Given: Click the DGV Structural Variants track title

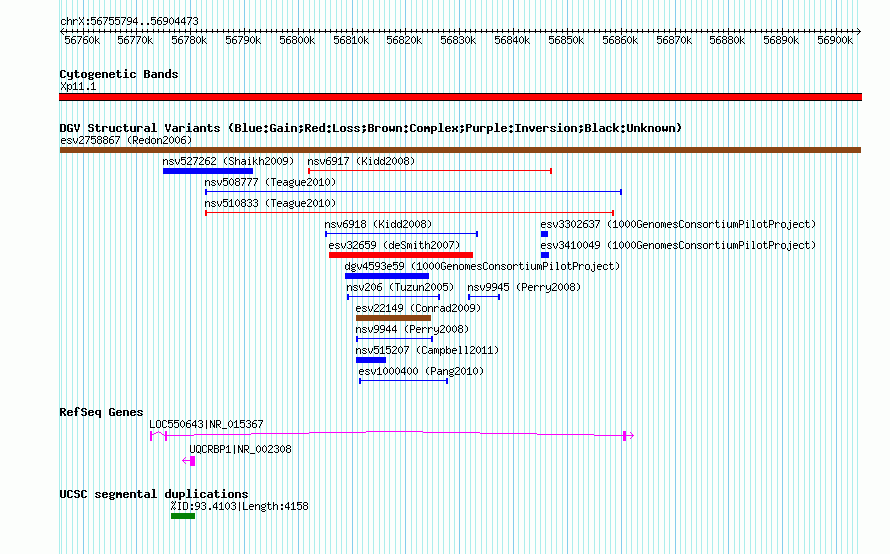Looking at the screenshot, I should coord(371,128).
